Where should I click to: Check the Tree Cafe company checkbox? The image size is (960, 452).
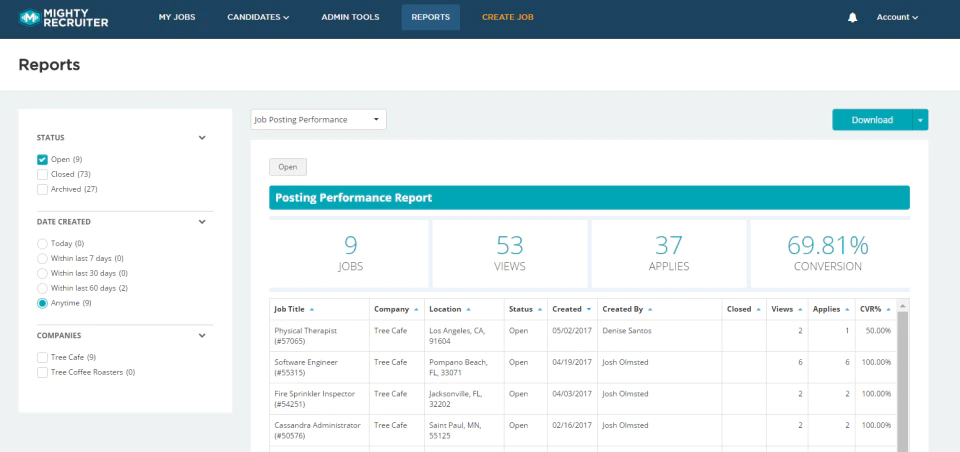coord(42,358)
